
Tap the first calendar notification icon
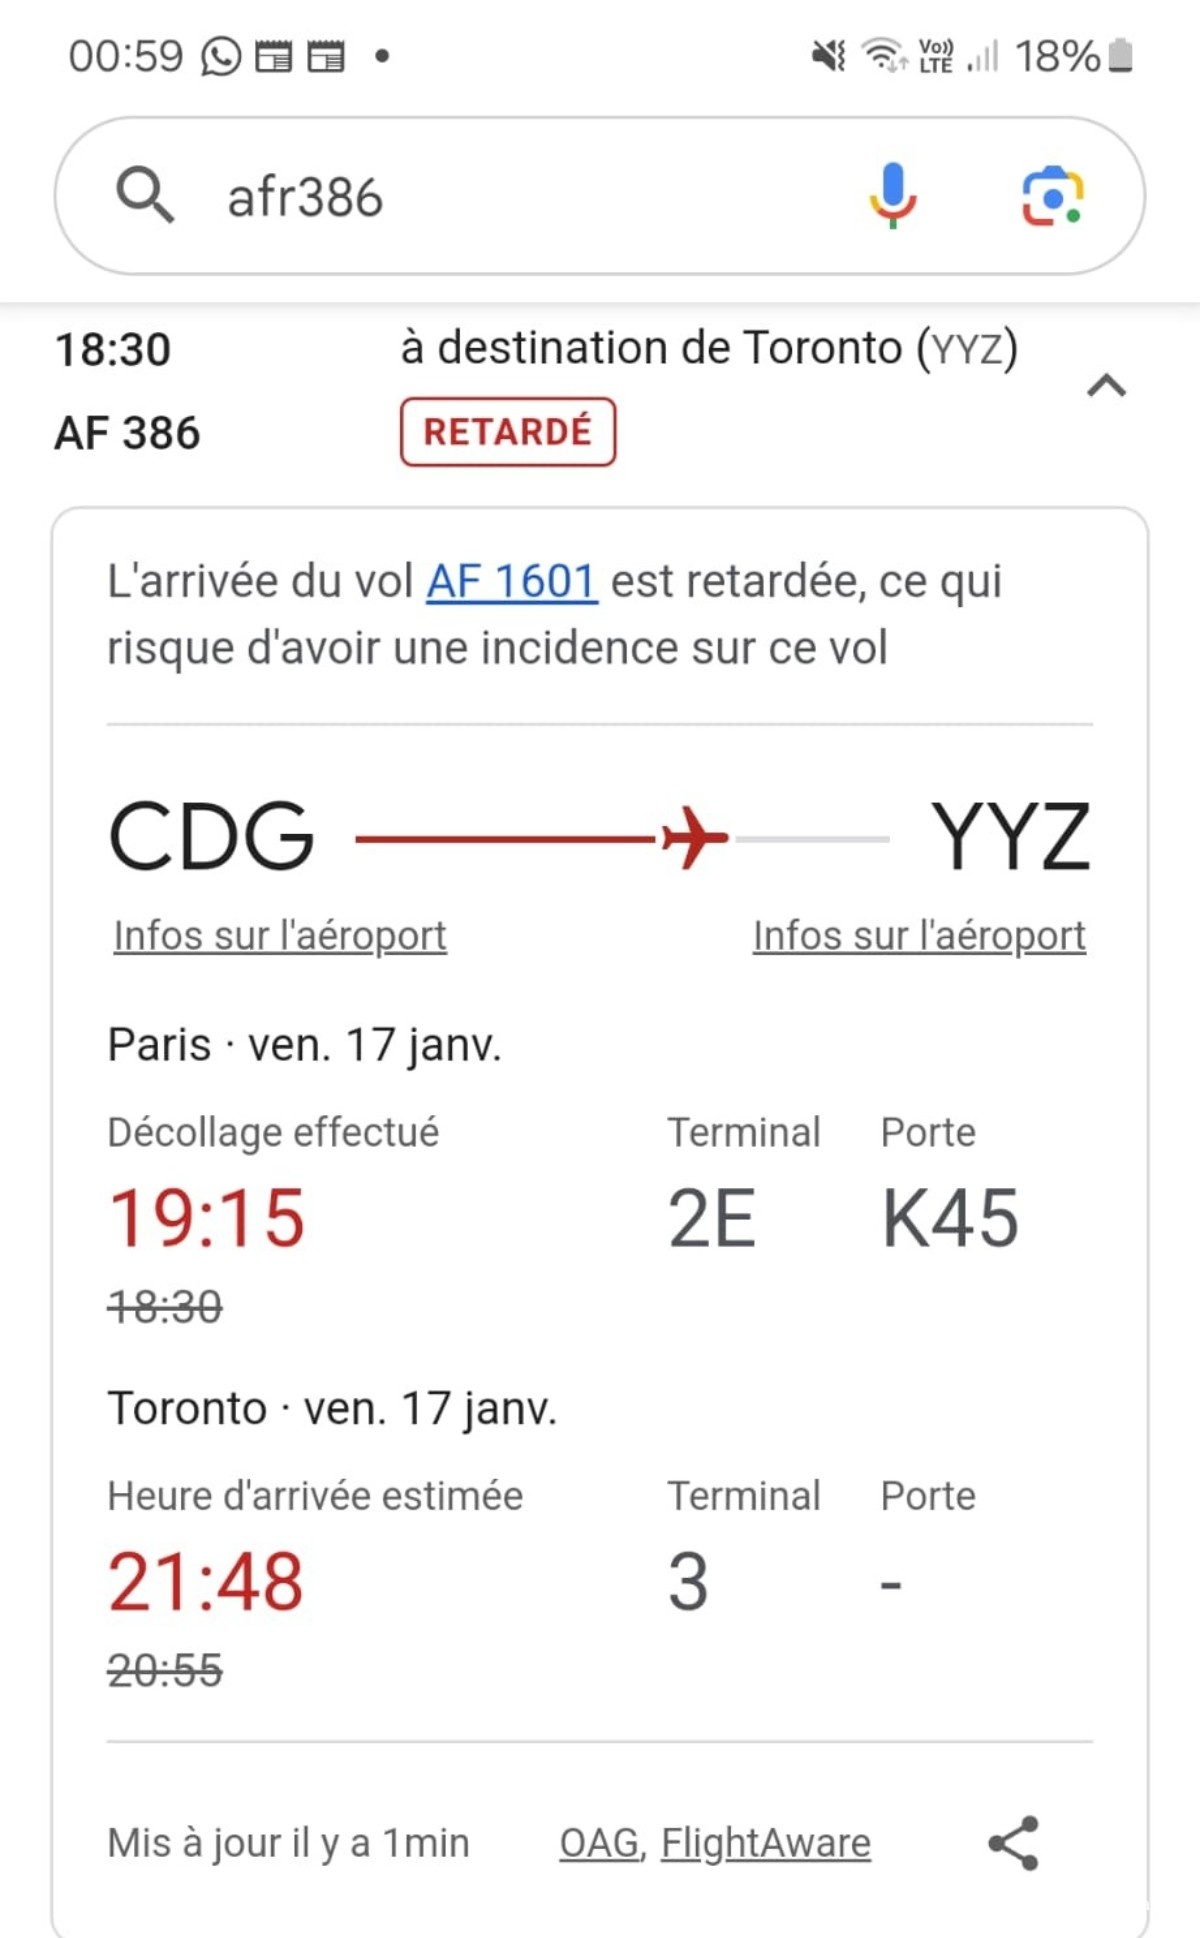pyautogui.click(x=273, y=57)
